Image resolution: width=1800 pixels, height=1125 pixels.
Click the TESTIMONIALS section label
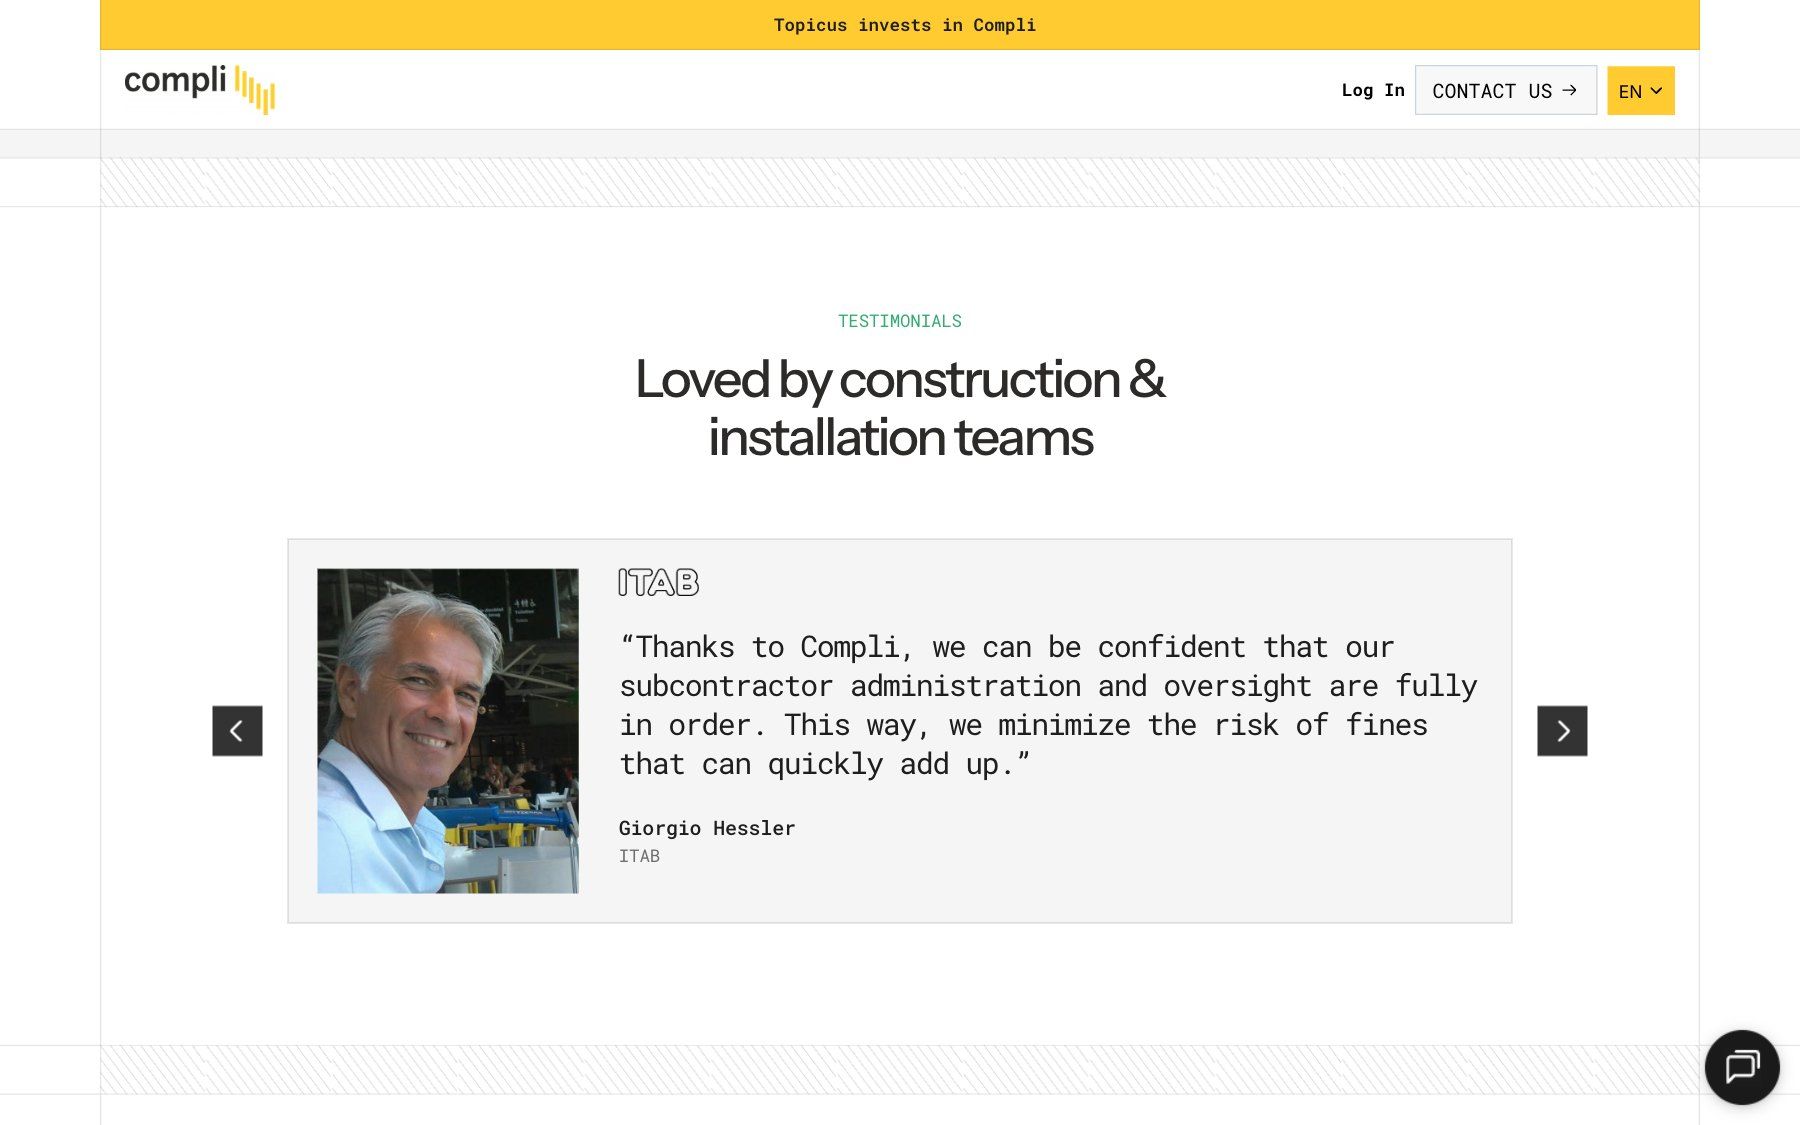click(900, 321)
